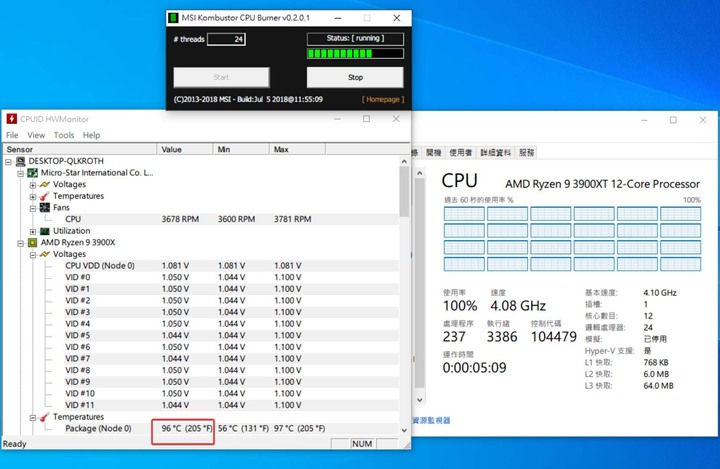
Task: Click the first CPU usage graph cell
Action: (x=464, y=214)
